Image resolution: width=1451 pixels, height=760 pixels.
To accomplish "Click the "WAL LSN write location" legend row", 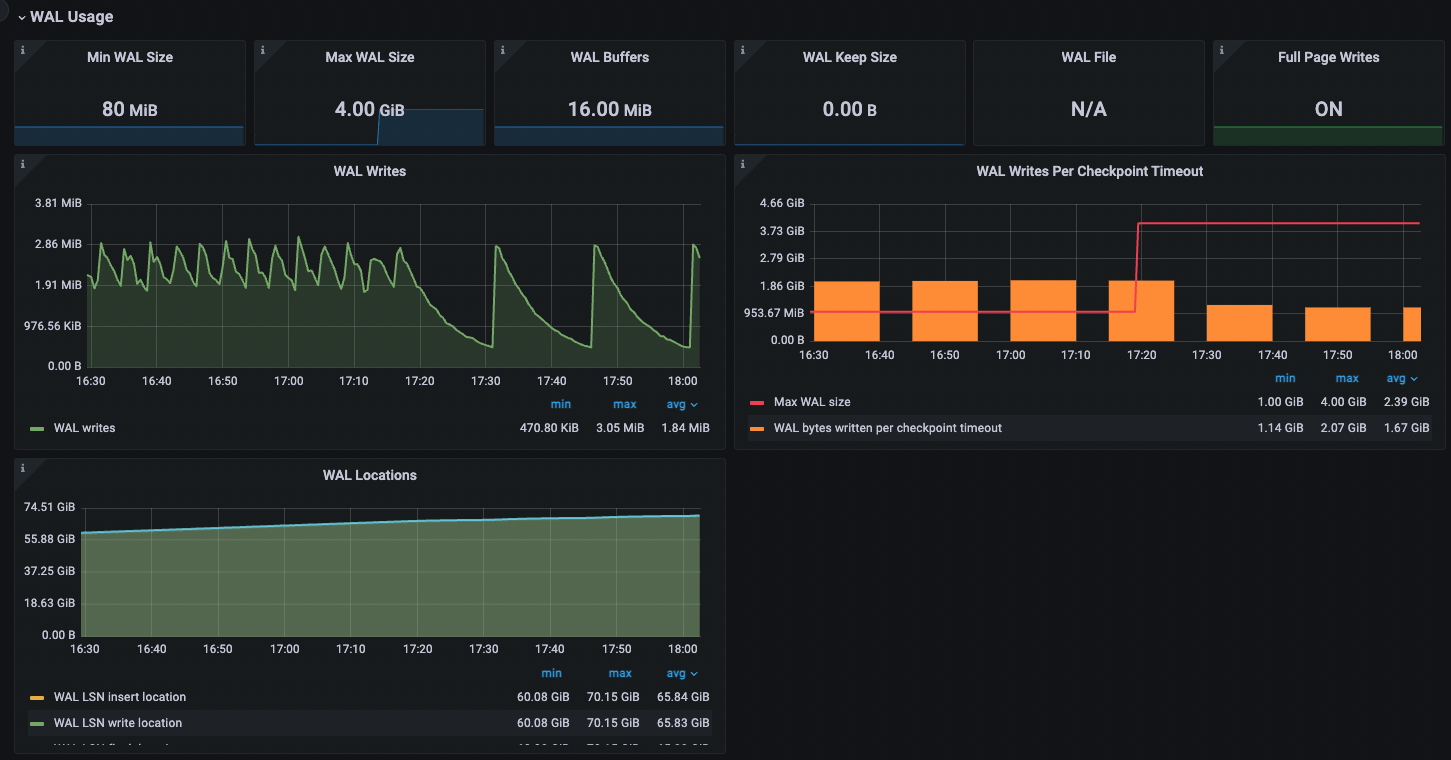I will coord(118,723).
